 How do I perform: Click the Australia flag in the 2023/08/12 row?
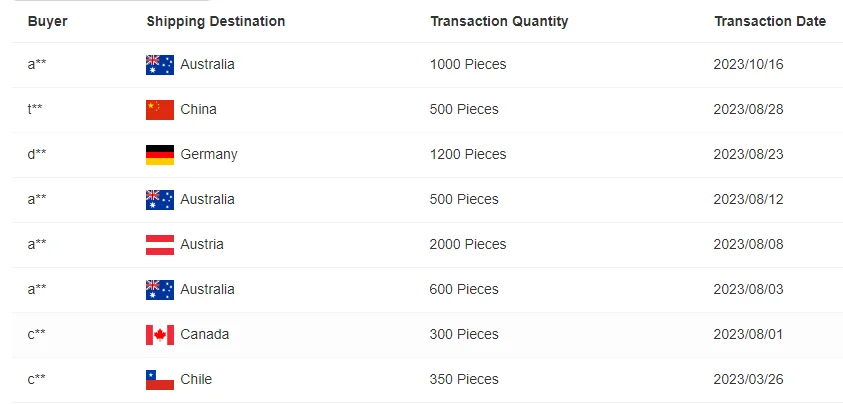tap(159, 200)
